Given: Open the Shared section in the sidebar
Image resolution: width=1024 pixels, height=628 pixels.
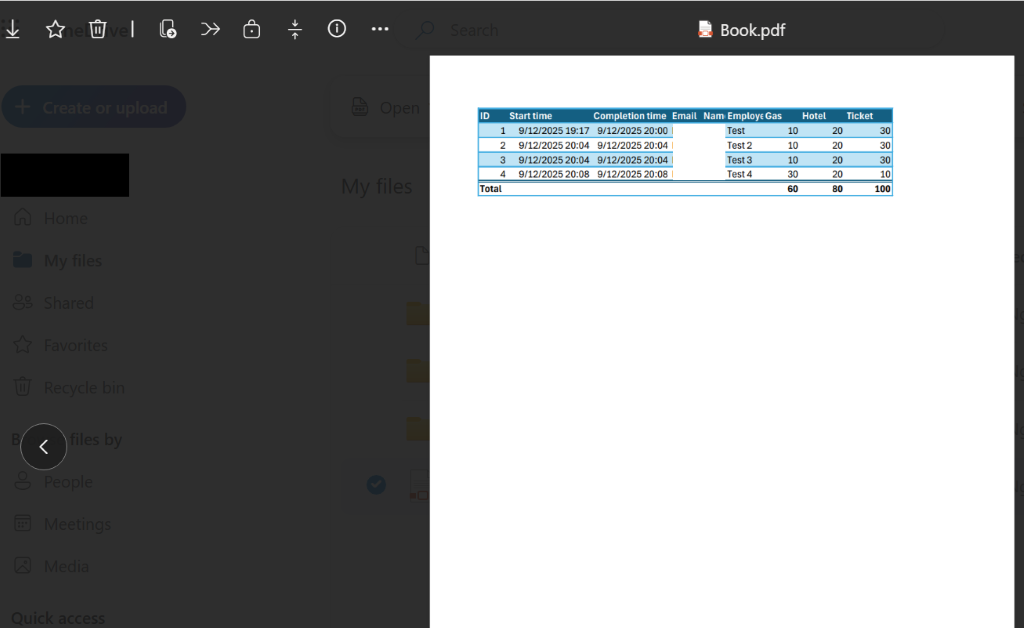Looking at the screenshot, I should pos(54,303).
